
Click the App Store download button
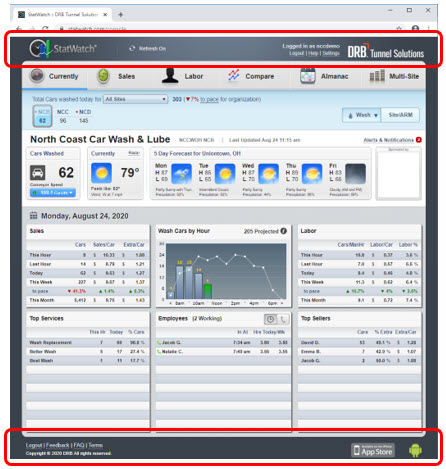(373, 450)
